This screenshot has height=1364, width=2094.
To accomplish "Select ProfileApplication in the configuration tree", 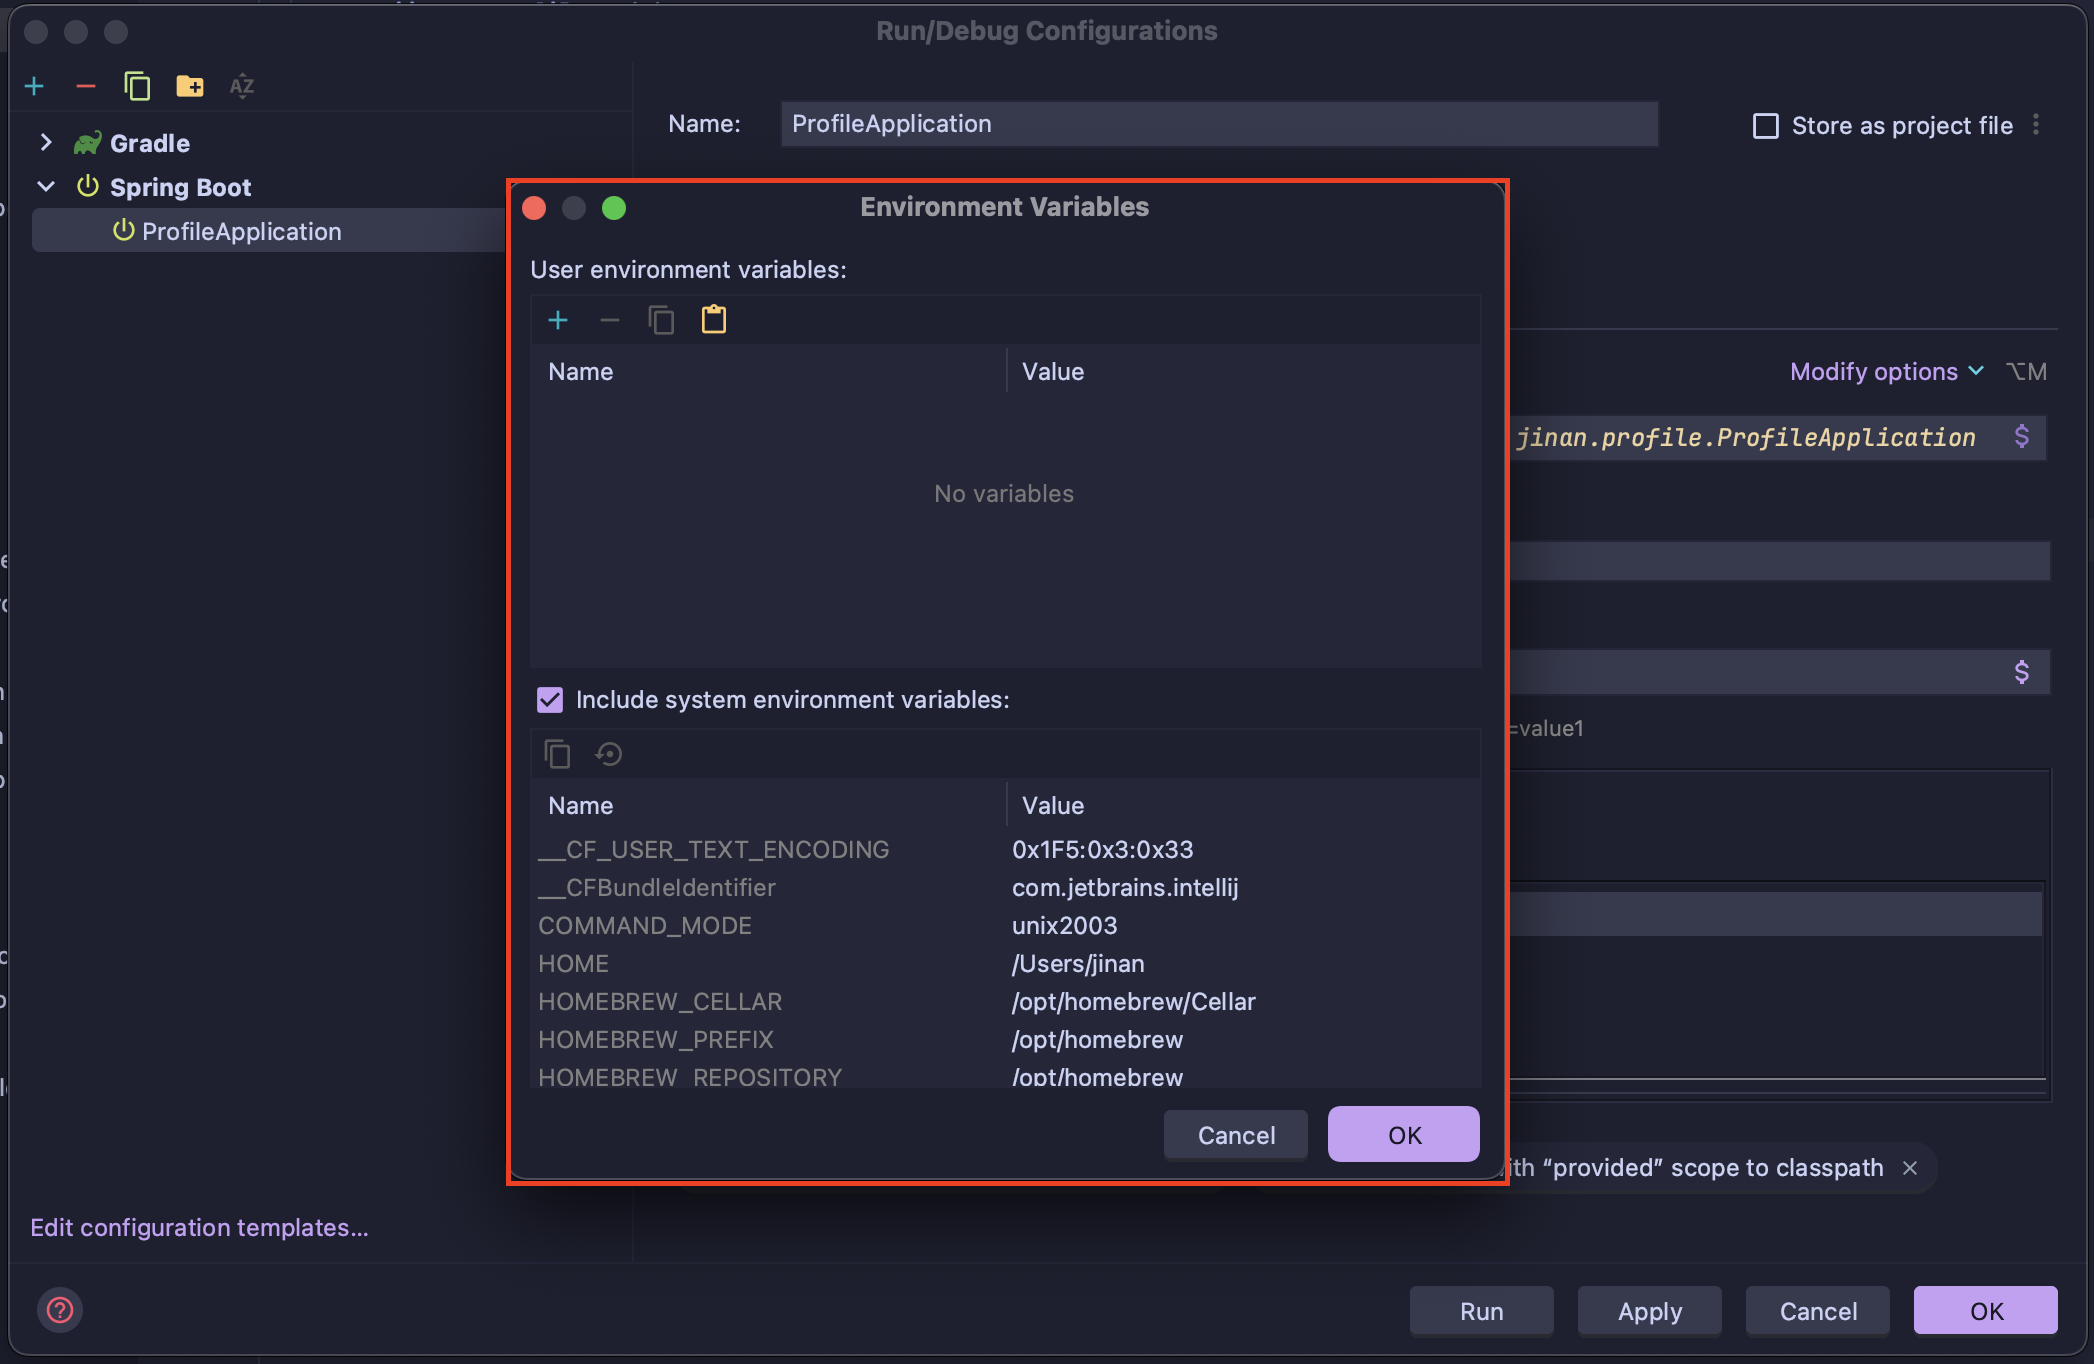I will point(241,231).
